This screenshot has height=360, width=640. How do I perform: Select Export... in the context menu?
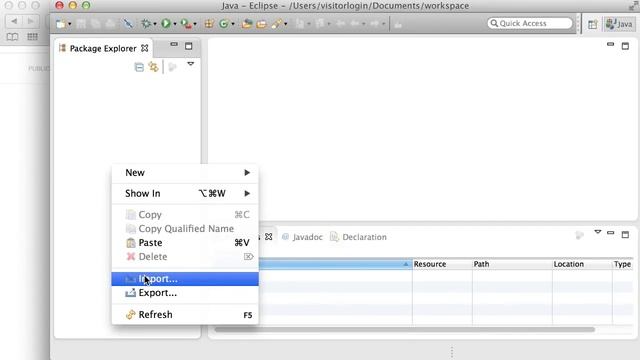(x=185, y=293)
